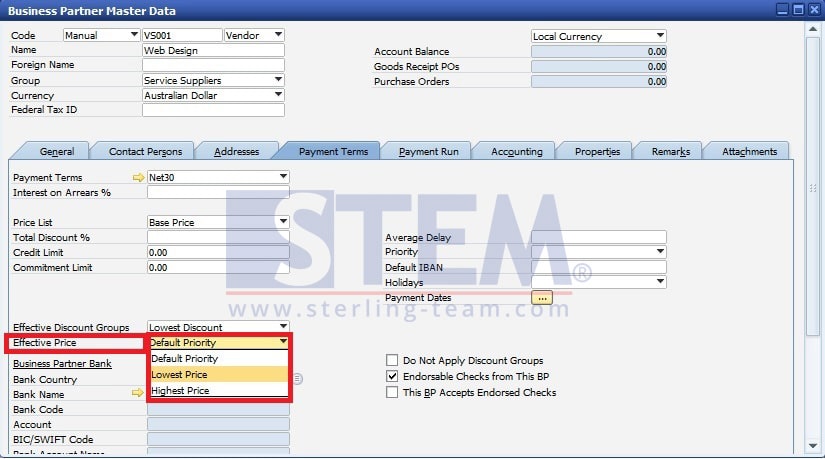Open Payment Terms Net30 dropdown
Viewport: 825px width, 459px height.
[283, 177]
